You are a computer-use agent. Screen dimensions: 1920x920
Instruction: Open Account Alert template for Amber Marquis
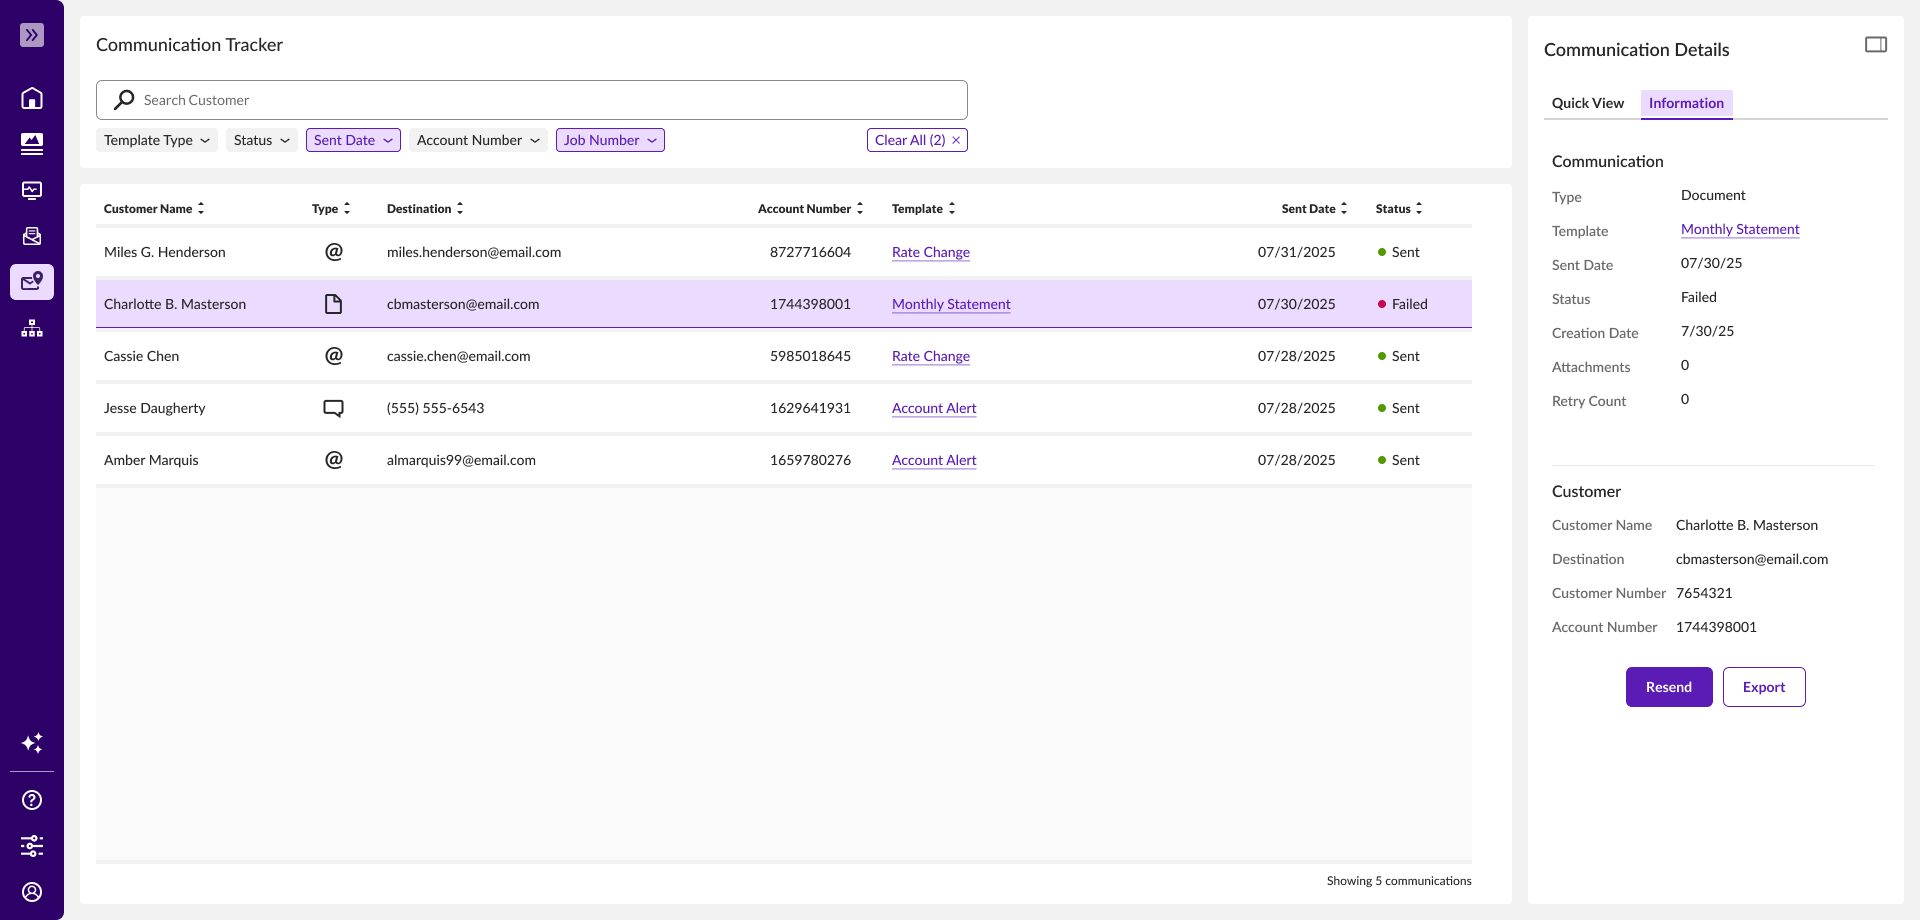934,460
